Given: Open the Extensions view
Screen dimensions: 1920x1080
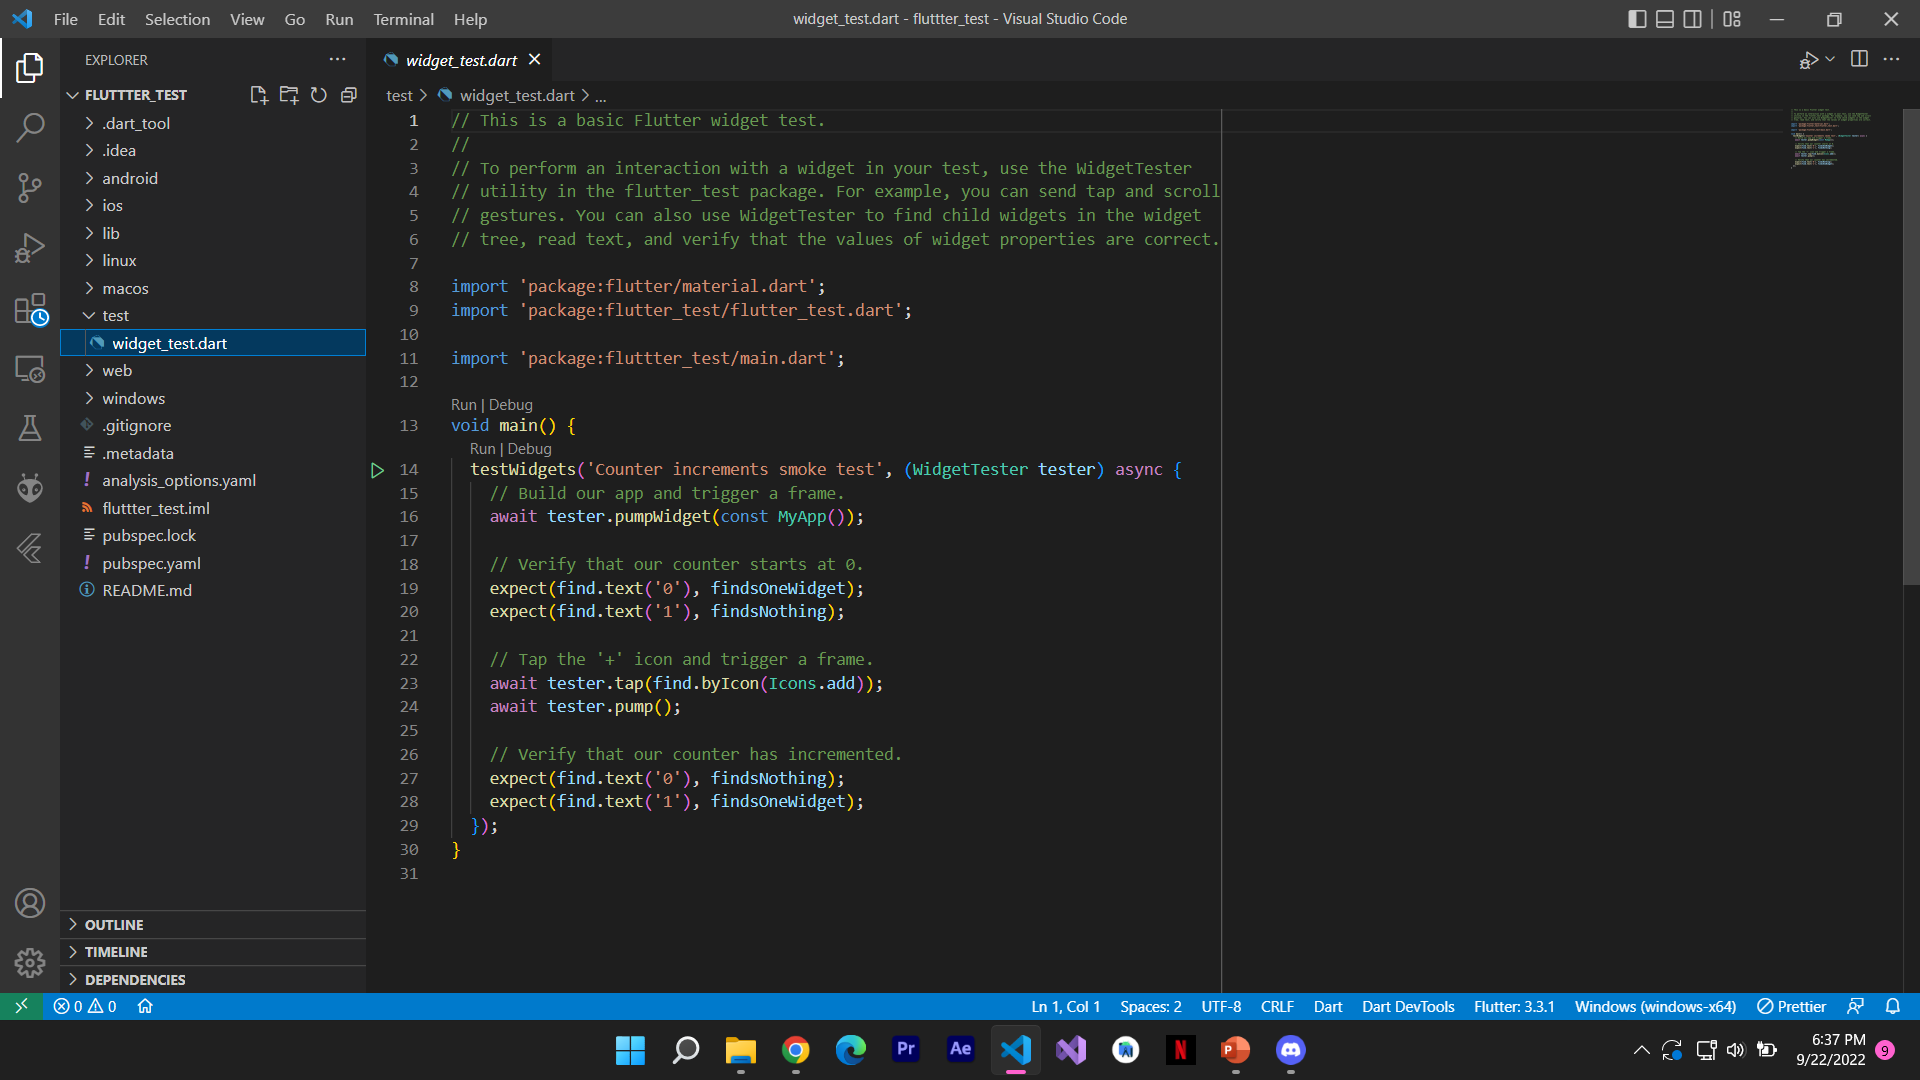Looking at the screenshot, I should (x=30, y=309).
